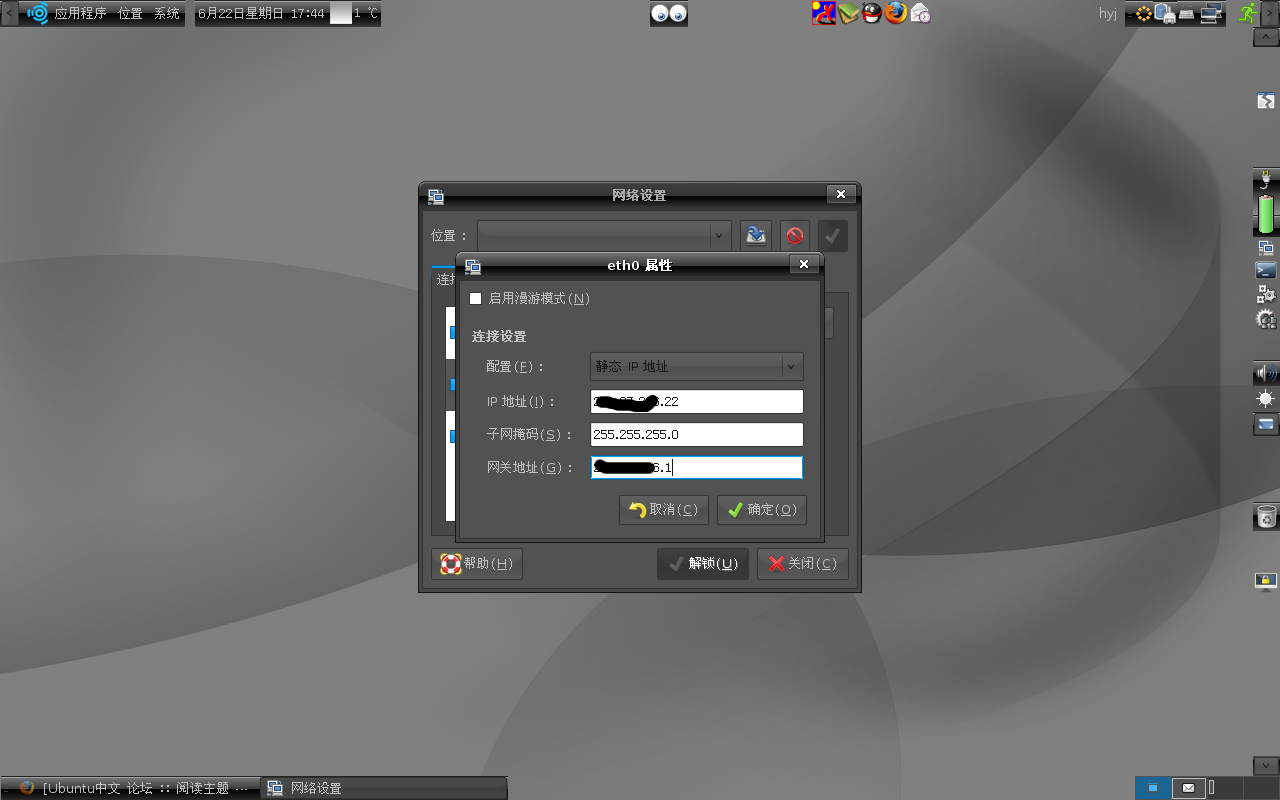Click the lock-screen monitor icon
Screen dimensions: 1280x800
point(1266,581)
